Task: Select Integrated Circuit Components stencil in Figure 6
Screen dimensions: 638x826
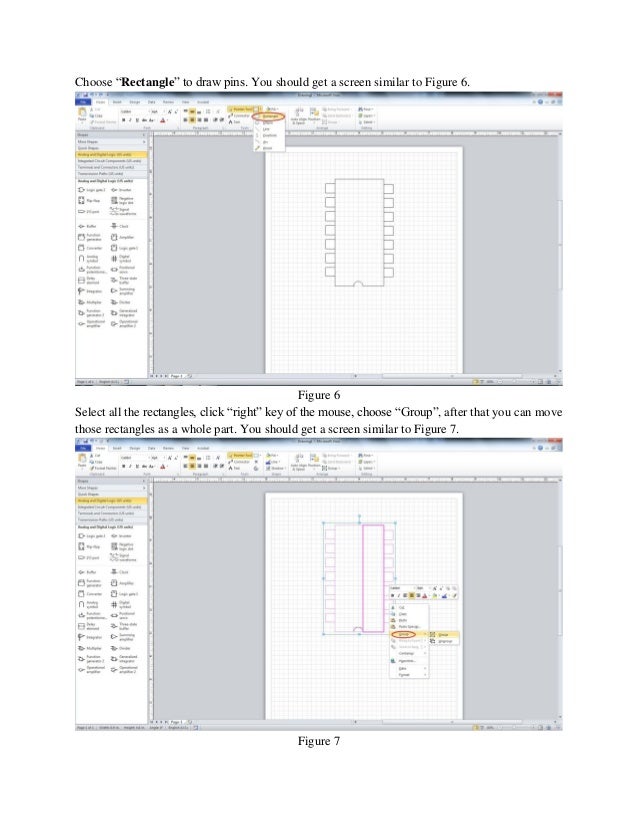Action: (x=111, y=161)
